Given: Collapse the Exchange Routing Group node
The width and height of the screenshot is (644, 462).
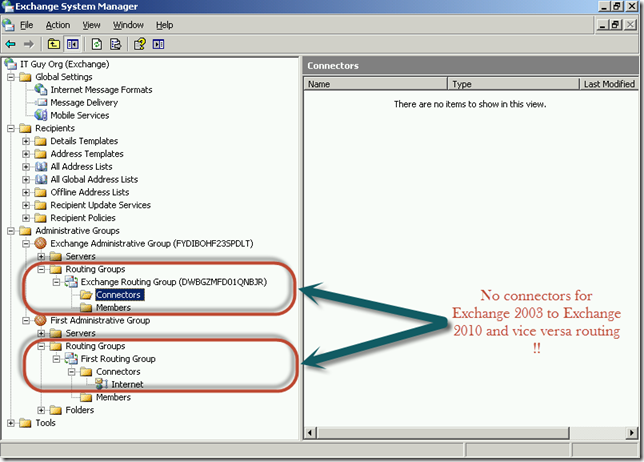Looking at the screenshot, I should pos(56,282).
